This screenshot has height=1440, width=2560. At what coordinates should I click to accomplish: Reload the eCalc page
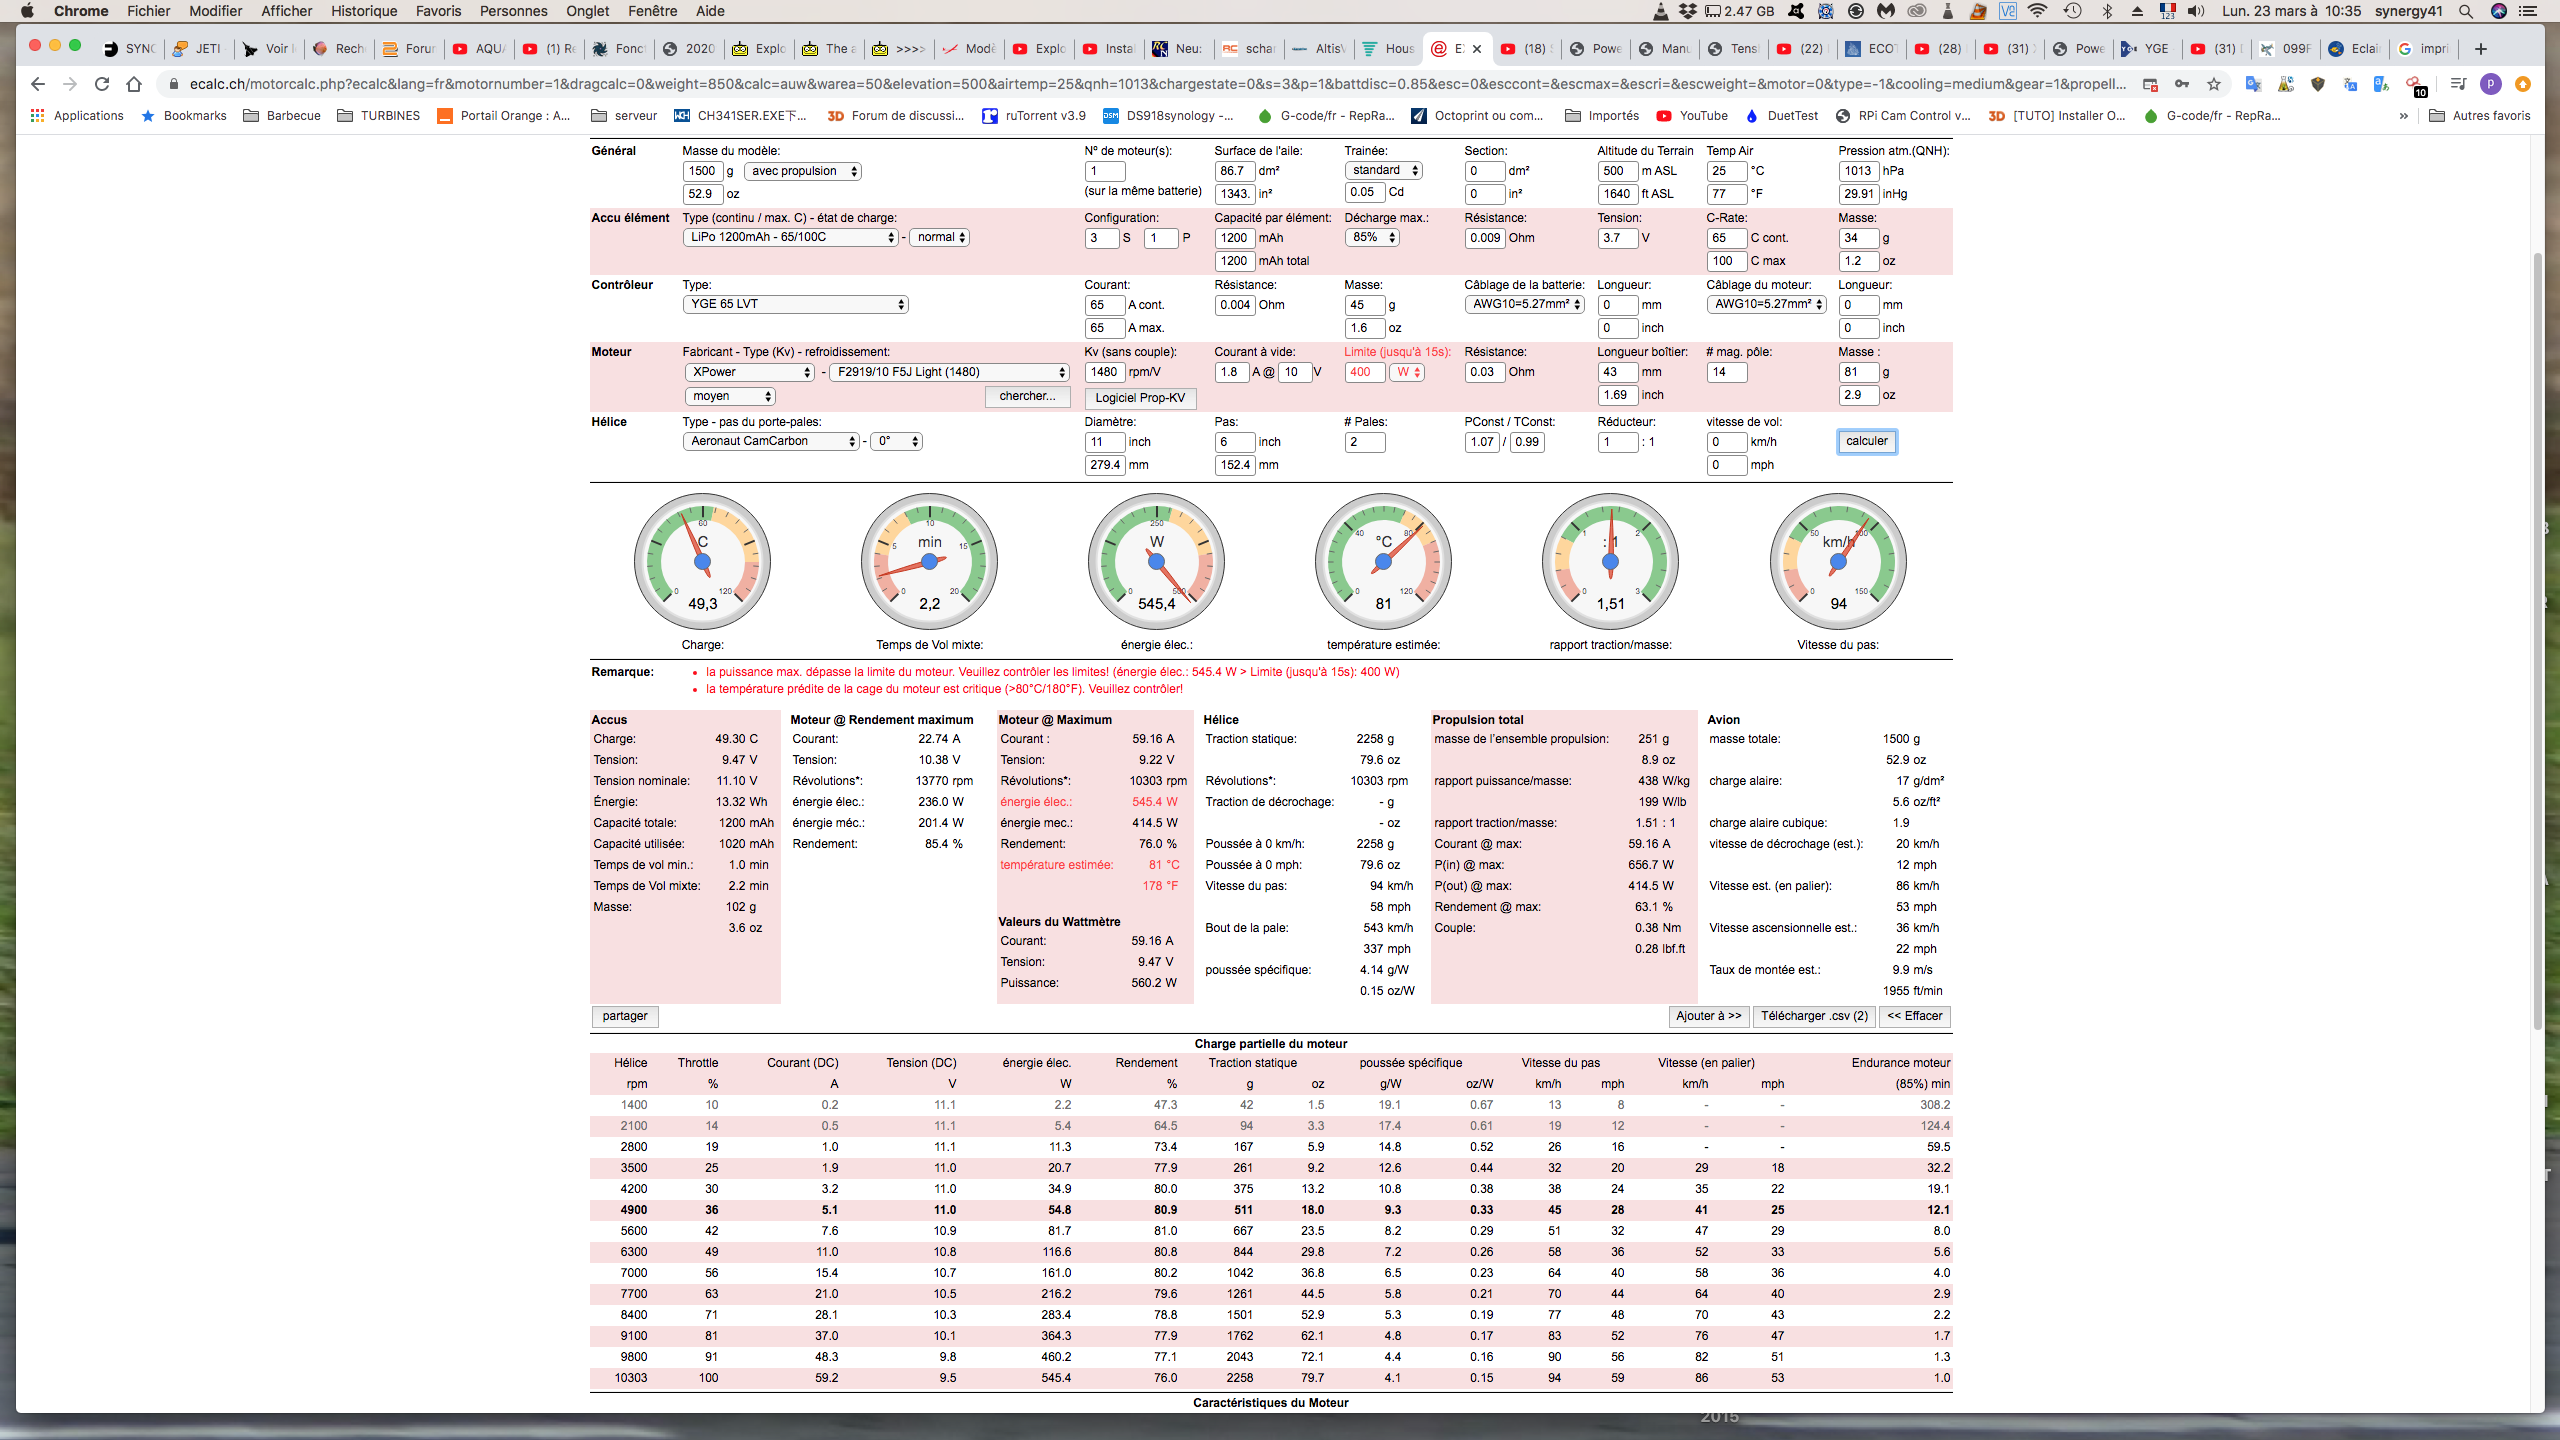click(x=102, y=84)
